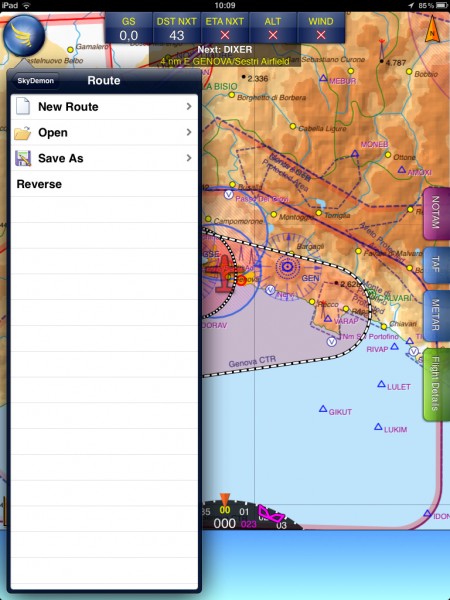Select the red aircraft symbol on map
Viewport: 450px width, 600px height.
pos(223,273)
